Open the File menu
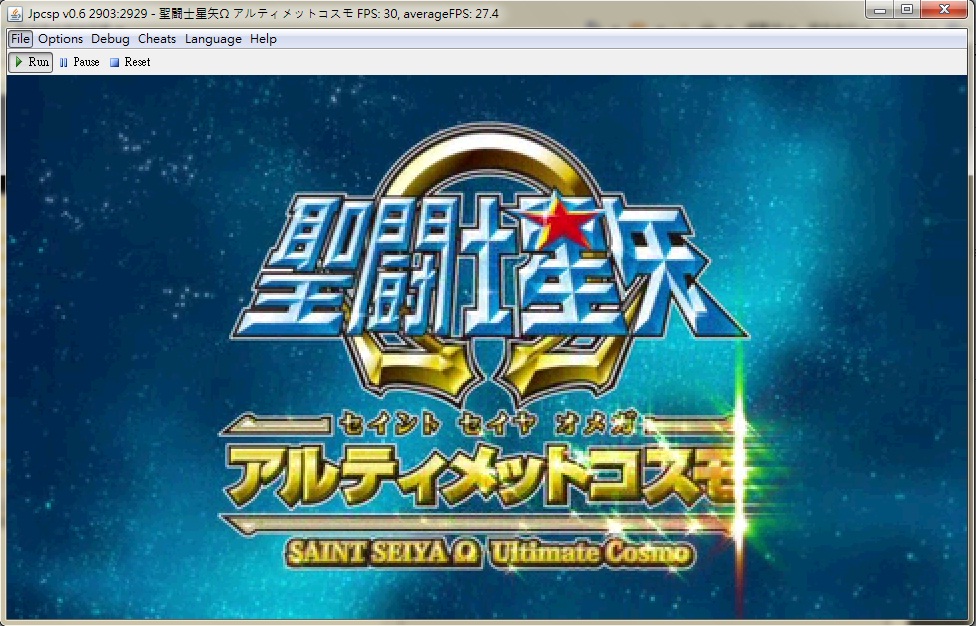This screenshot has width=976, height=626. (x=20, y=39)
